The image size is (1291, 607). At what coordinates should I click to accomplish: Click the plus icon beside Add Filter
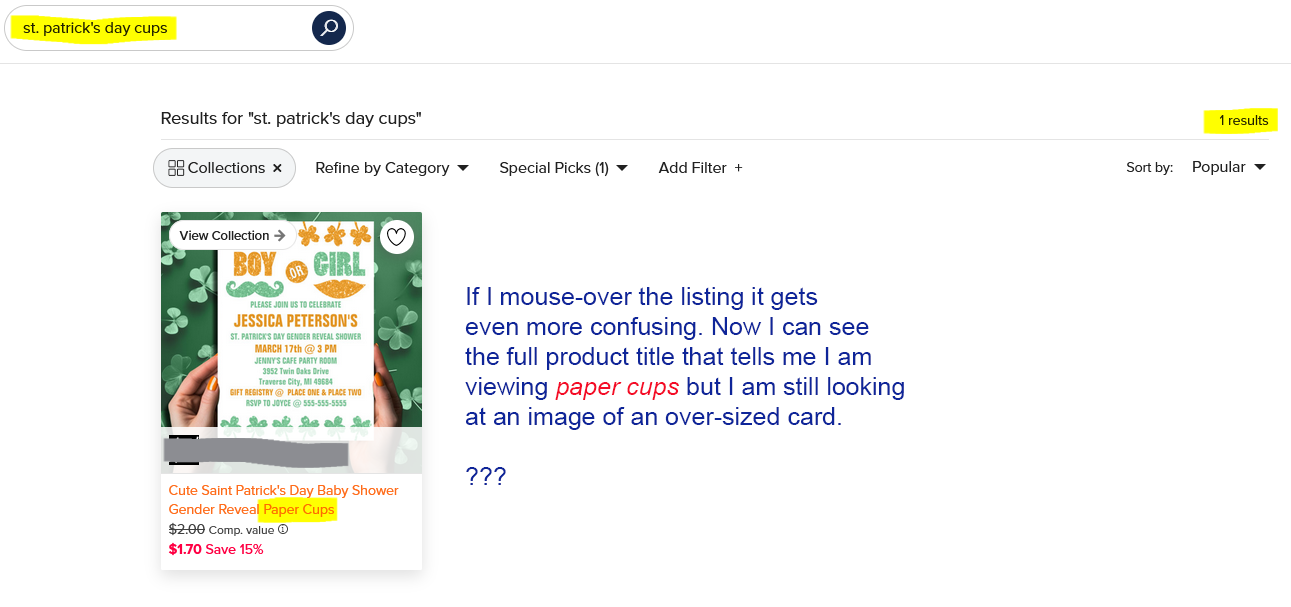pyautogui.click(x=738, y=168)
